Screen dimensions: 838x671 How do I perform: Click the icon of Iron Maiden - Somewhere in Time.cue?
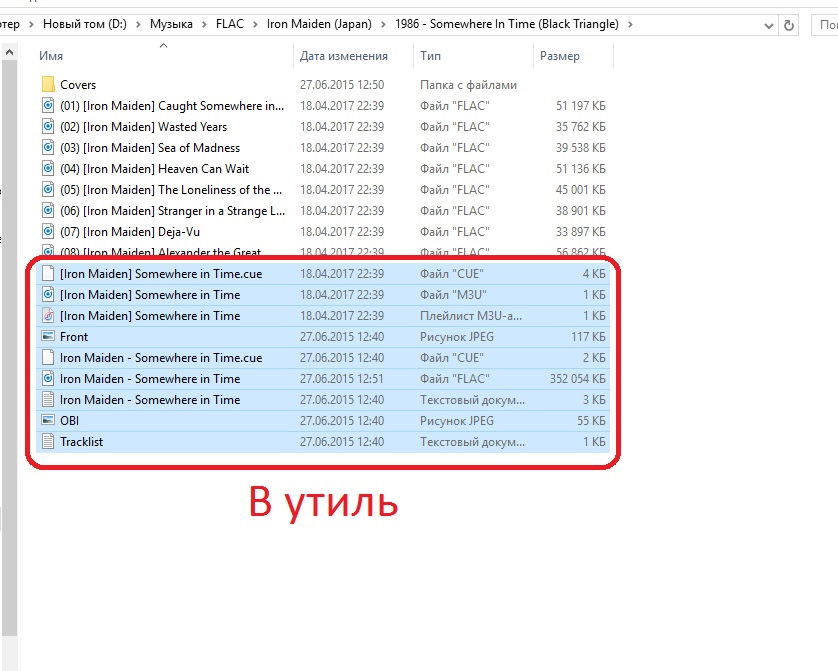pos(48,357)
